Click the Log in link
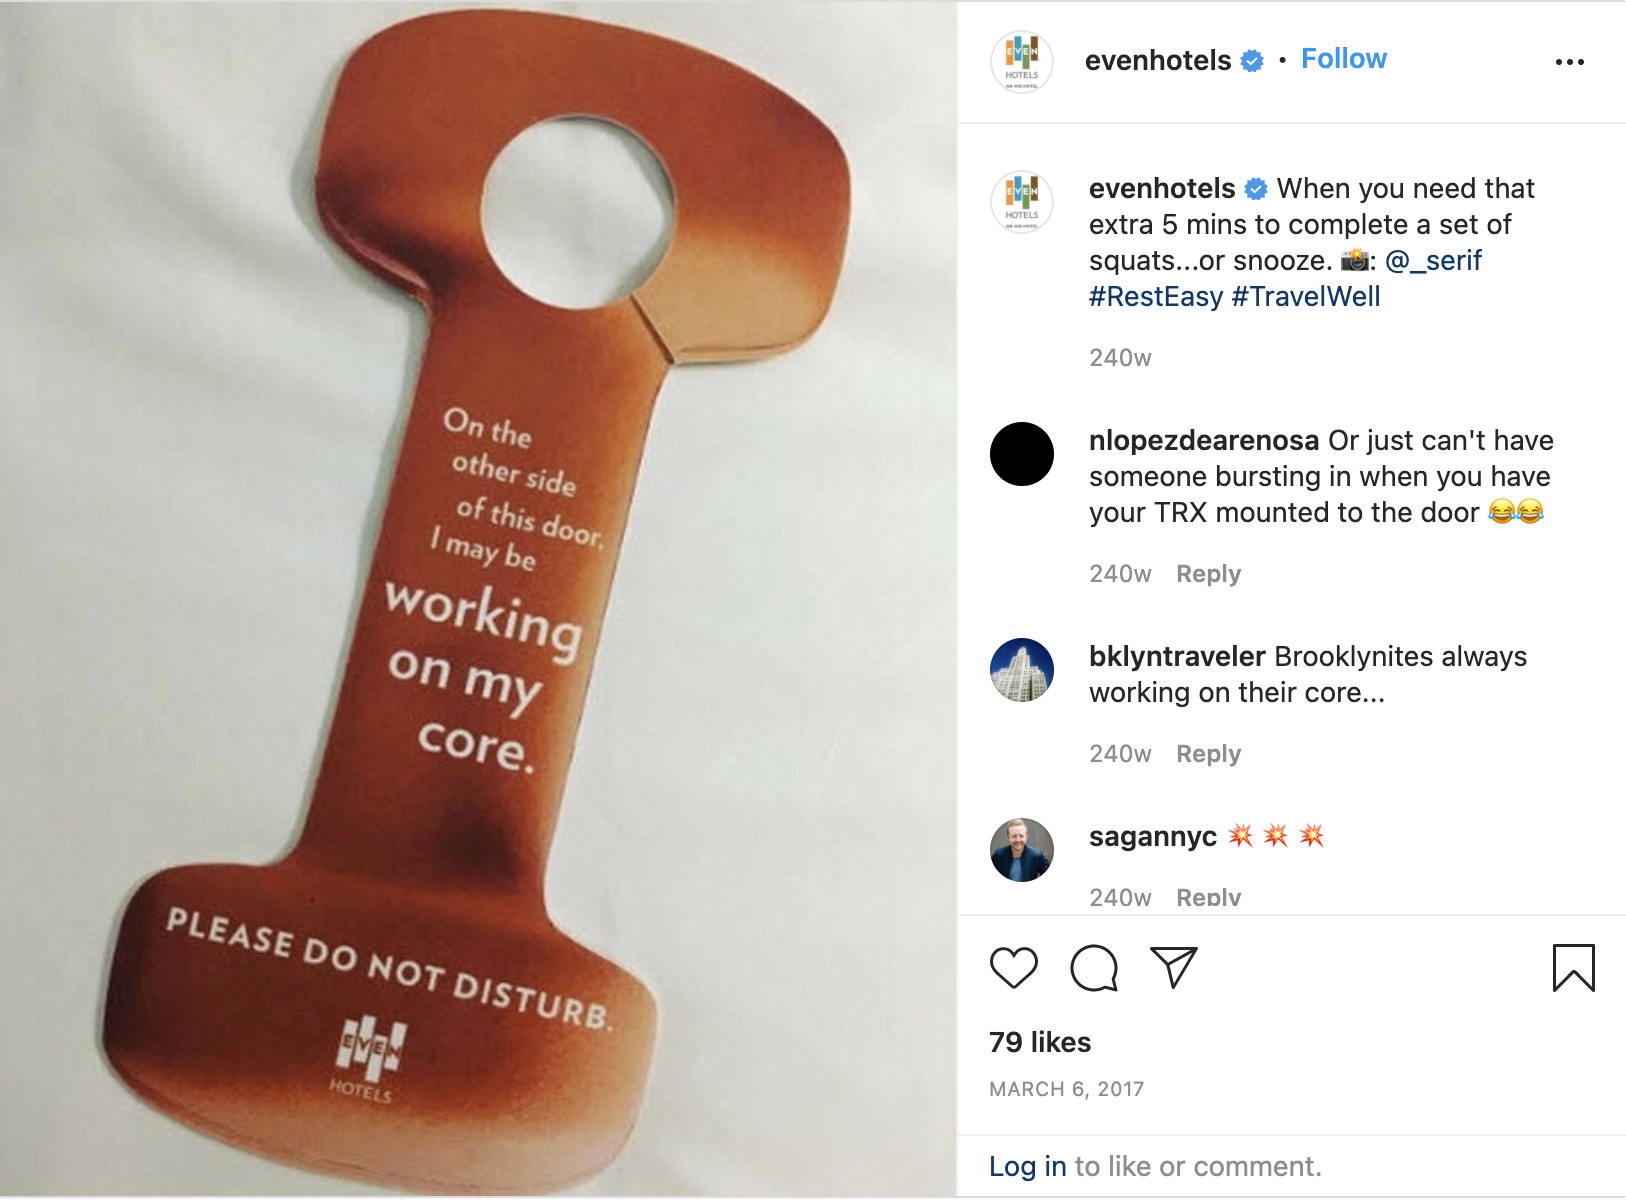 (1028, 1167)
